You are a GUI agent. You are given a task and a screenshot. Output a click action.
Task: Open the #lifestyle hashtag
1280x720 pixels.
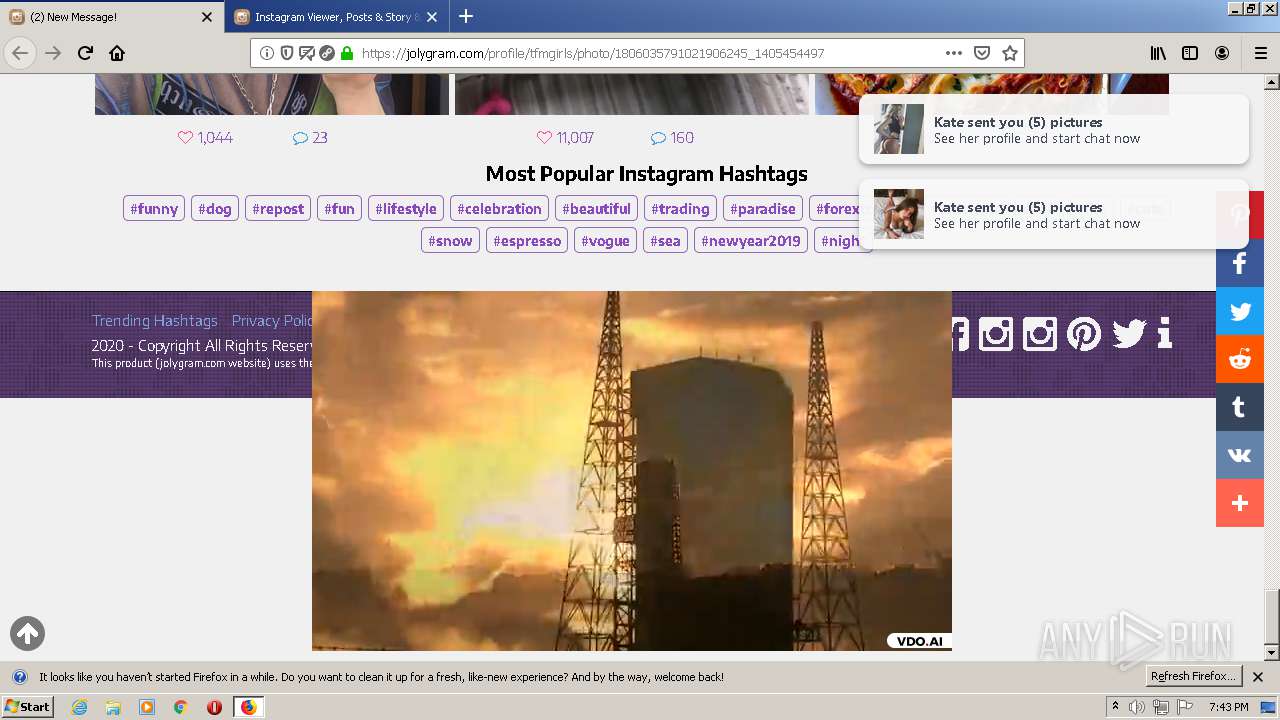click(406, 209)
